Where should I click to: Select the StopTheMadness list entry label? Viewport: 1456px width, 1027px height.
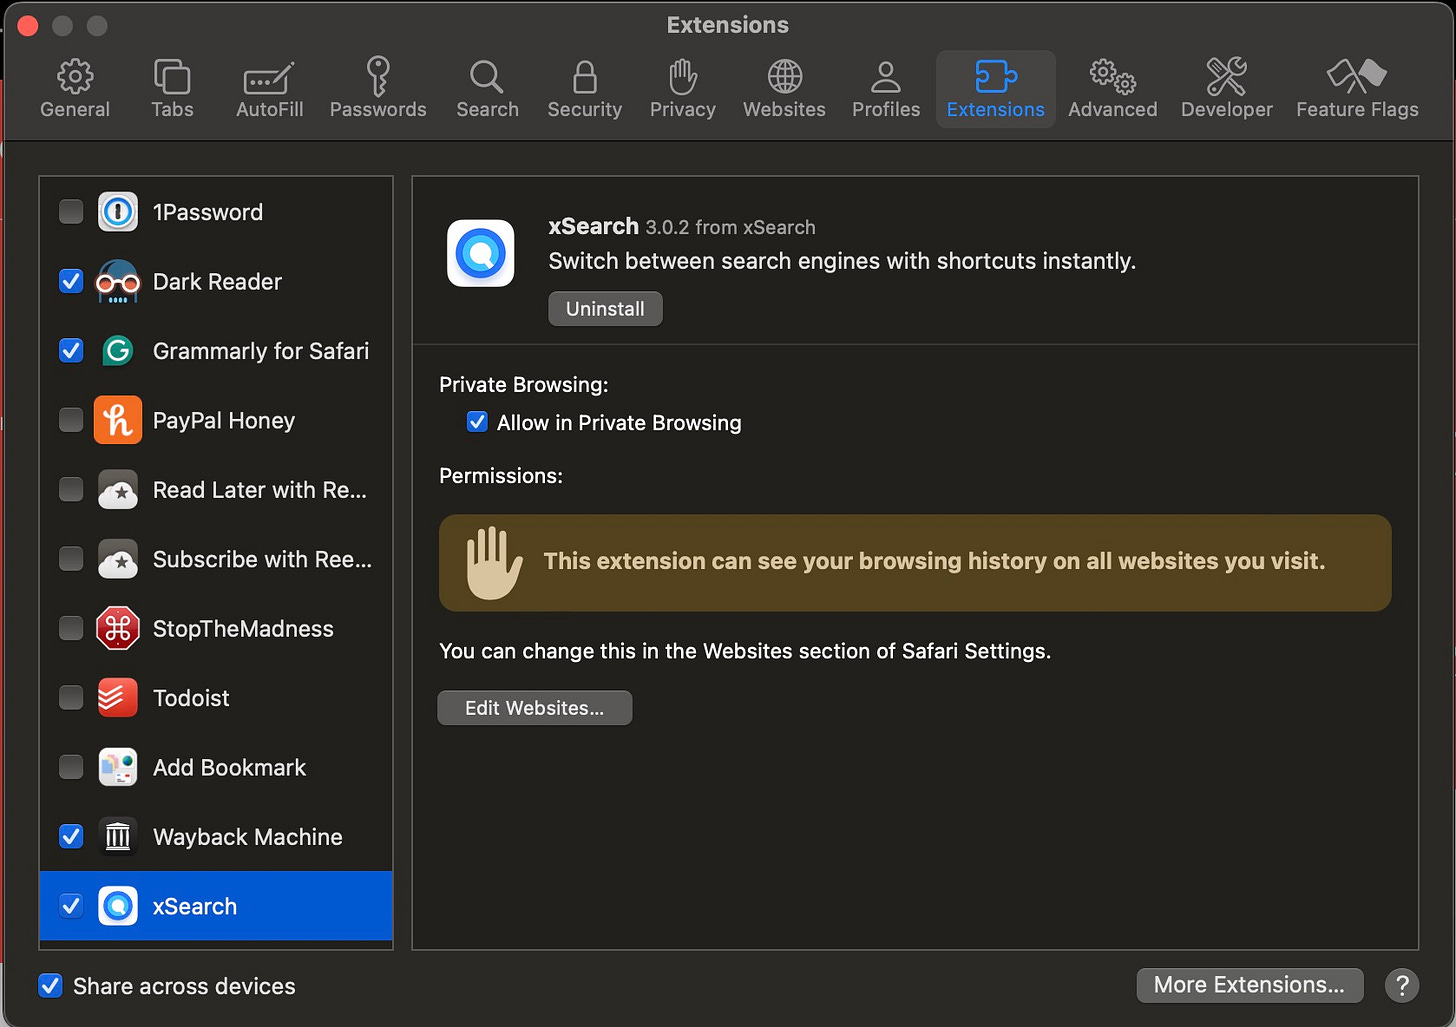click(x=243, y=629)
